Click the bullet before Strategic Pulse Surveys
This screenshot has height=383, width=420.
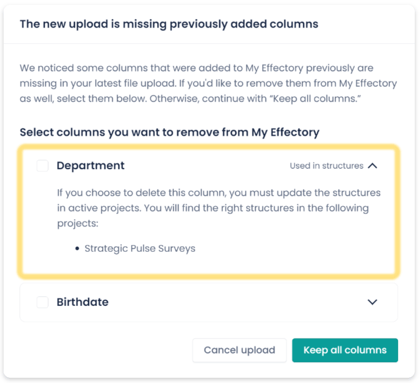click(x=77, y=249)
